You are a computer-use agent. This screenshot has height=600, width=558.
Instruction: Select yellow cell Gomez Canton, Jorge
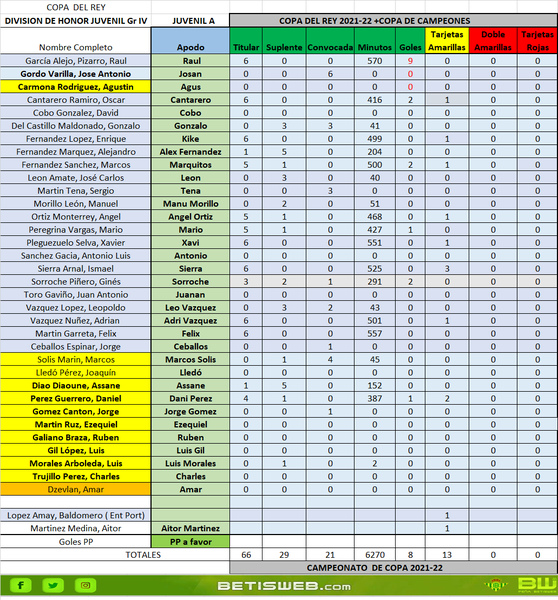click(76, 412)
